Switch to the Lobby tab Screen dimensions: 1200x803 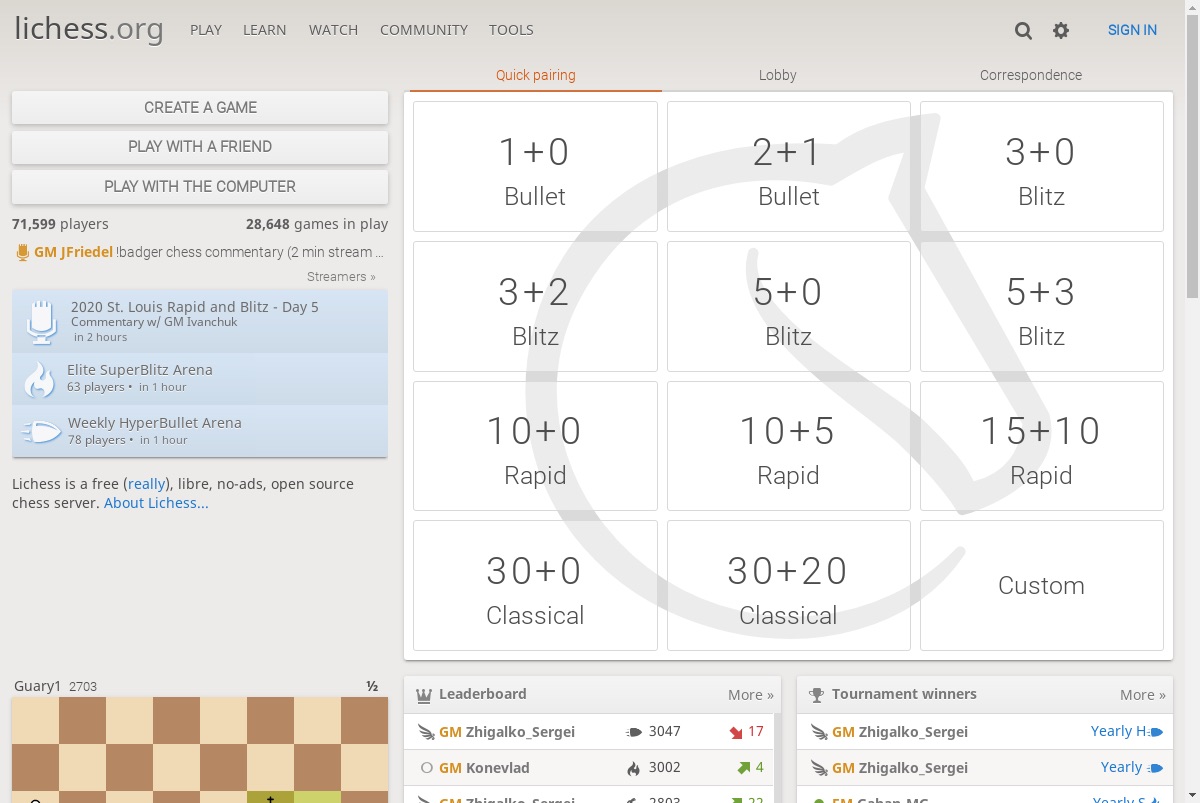[x=778, y=75]
